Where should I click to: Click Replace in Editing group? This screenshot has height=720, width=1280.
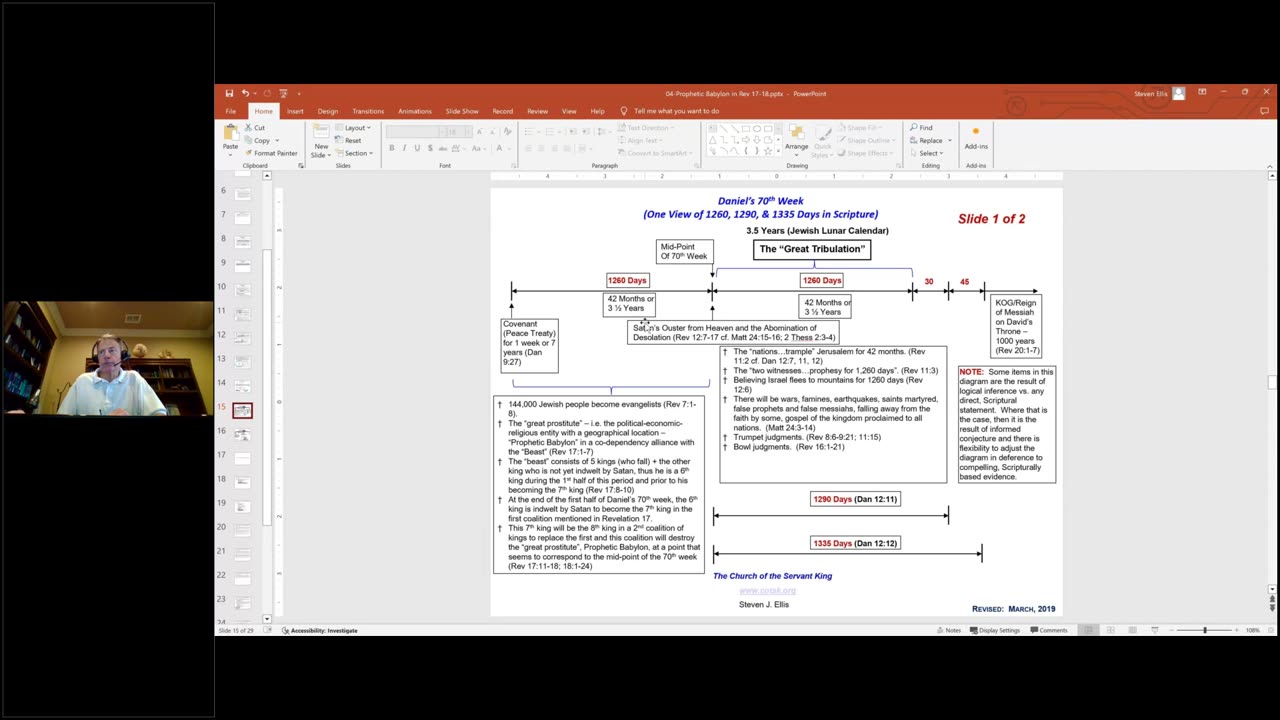tap(926, 140)
